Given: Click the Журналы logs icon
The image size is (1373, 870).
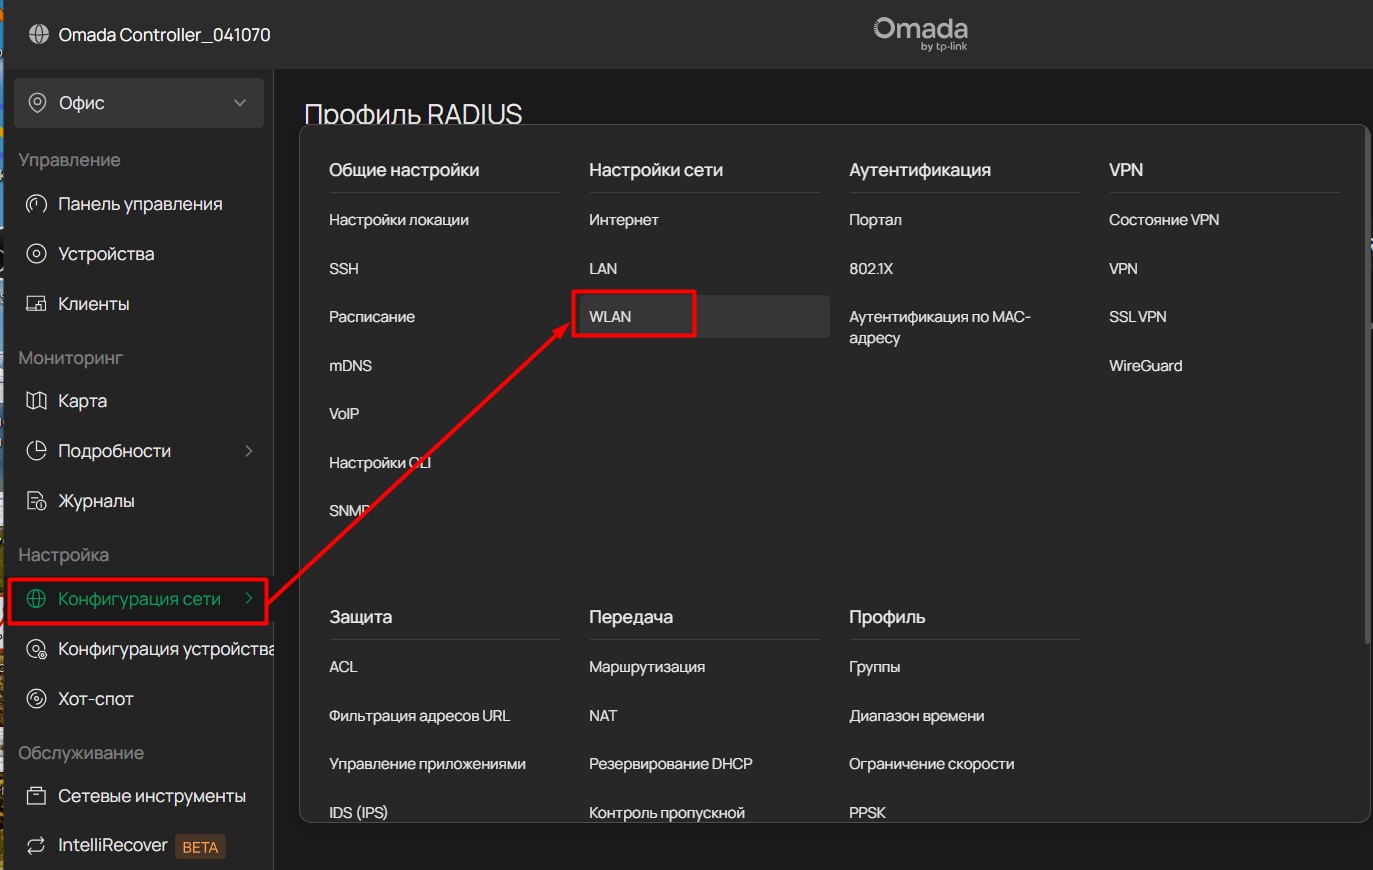Looking at the screenshot, I should pos(37,501).
